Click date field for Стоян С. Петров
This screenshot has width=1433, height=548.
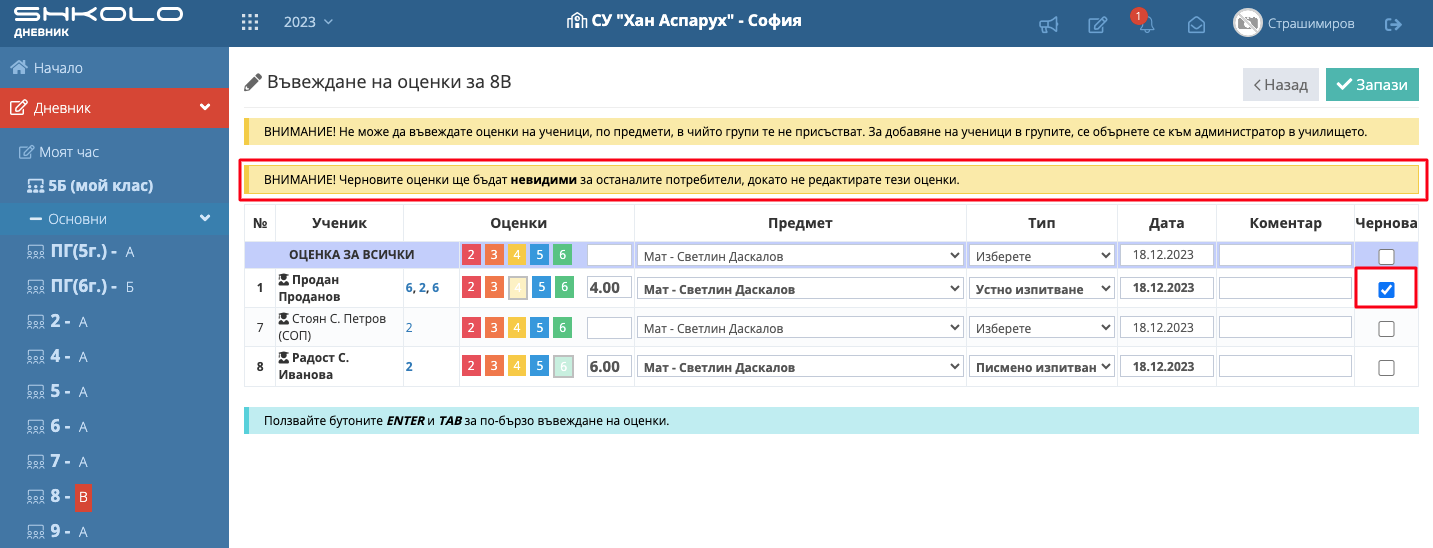point(1167,327)
